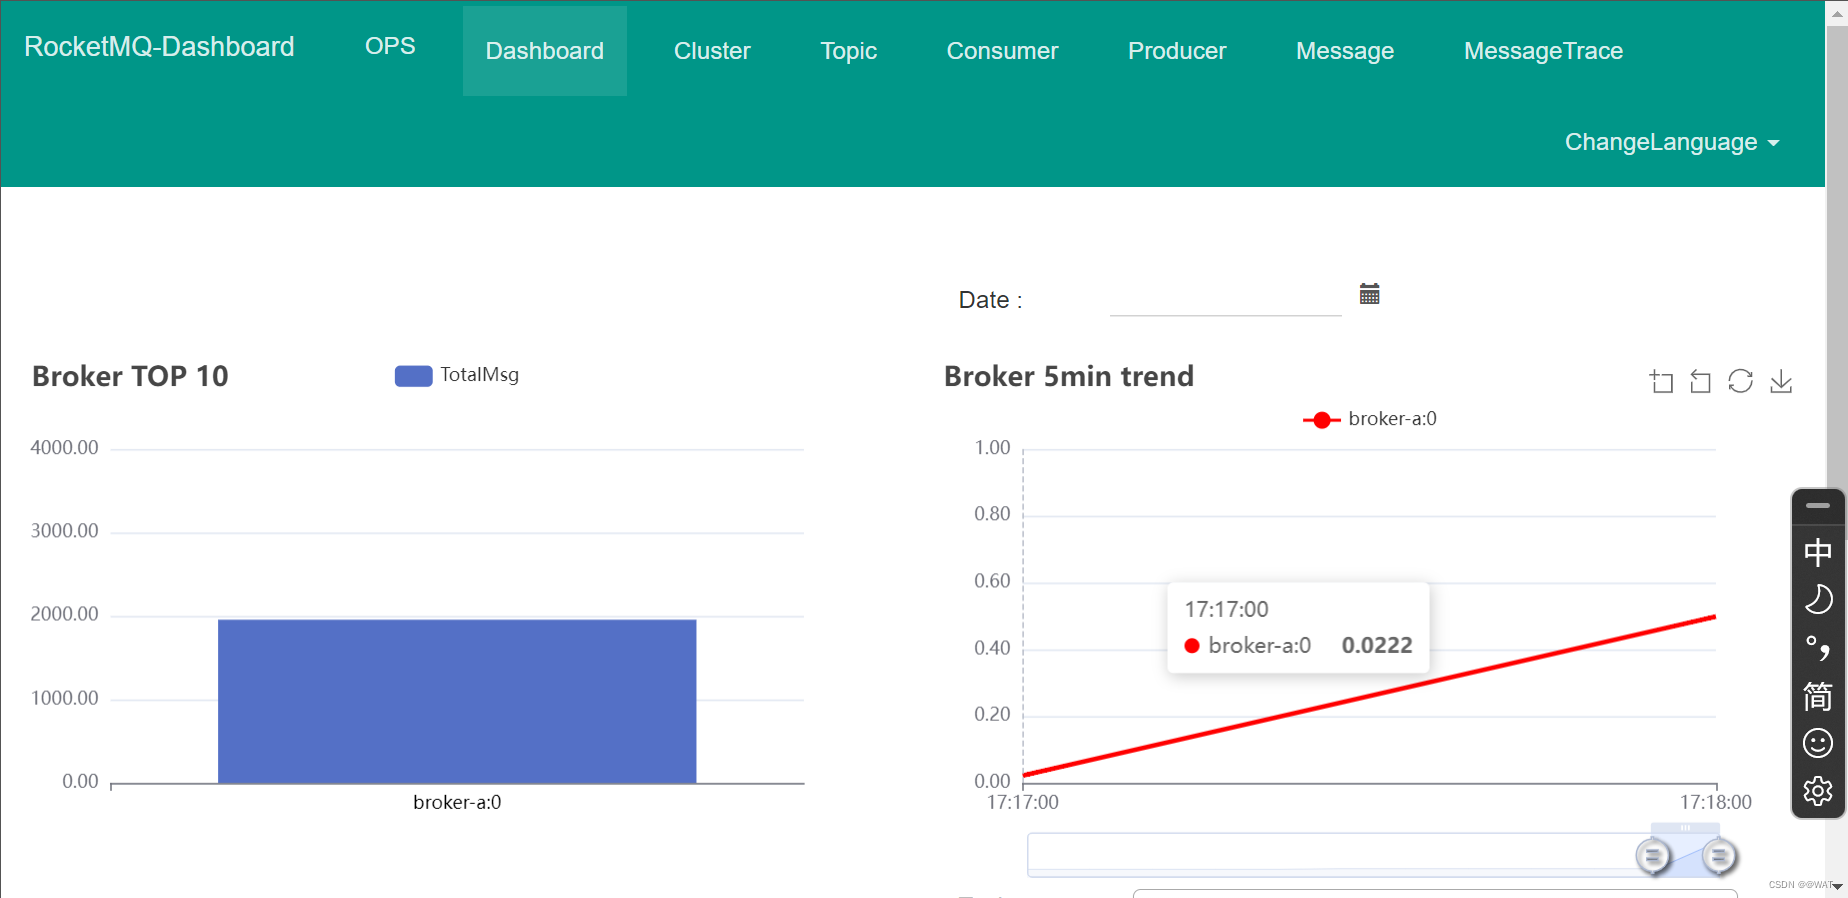Click the tooltip value '0.0222'
Viewport: 1848px width, 898px height.
click(1377, 645)
